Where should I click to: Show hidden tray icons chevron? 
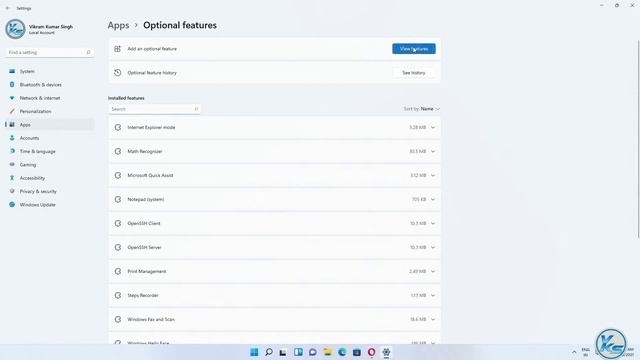point(574,352)
